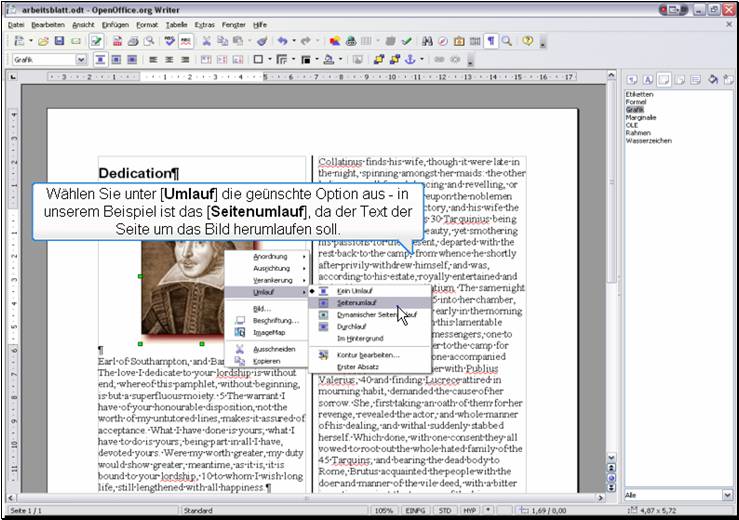Open the Alle filter dropdown in styles panel

tap(727, 495)
